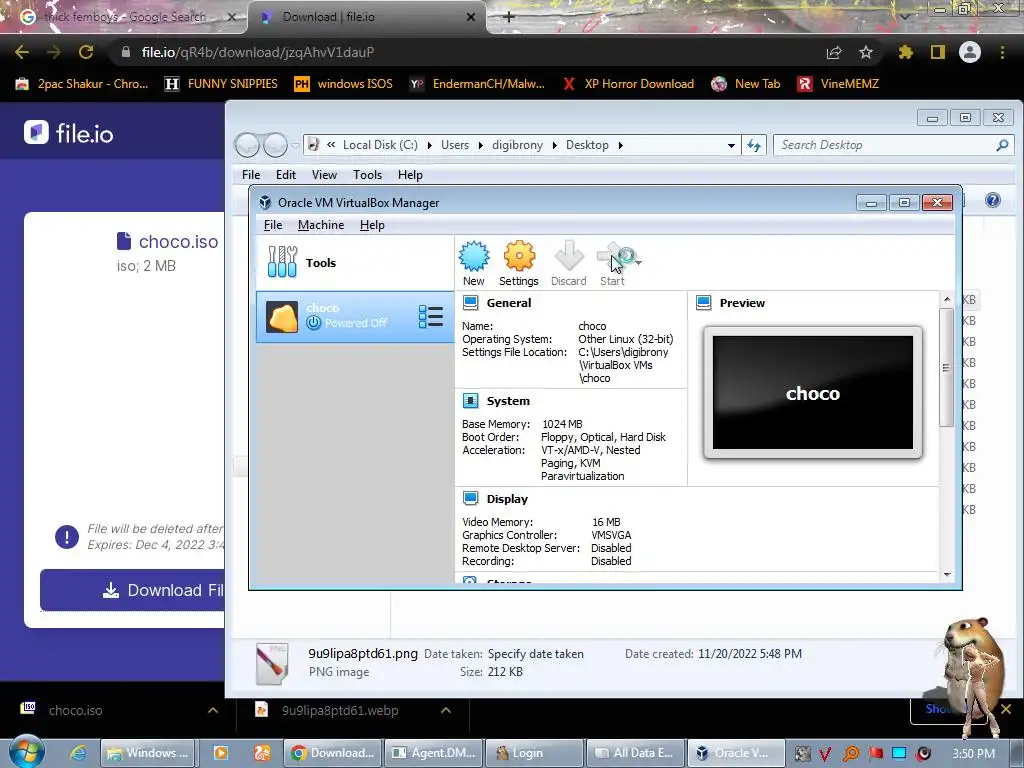This screenshot has height=768, width=1024.
Task: Expand the 9u9lipa8ptd61.webp download chevron
Action: pos(445,711)
